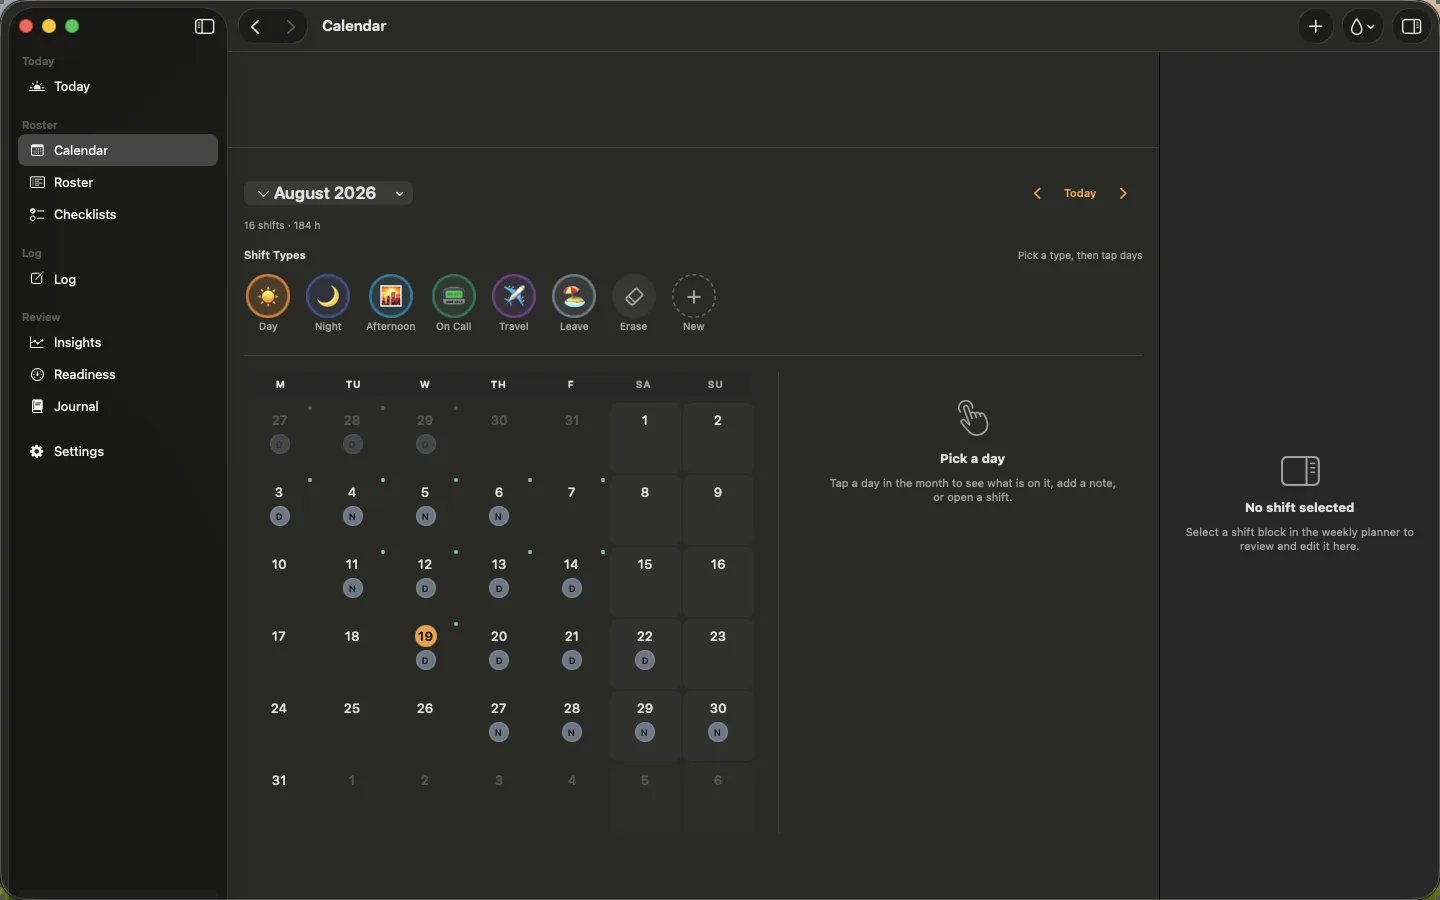Select August 14 in the calendar
1440x900 pixels.
pyautogui.click(x=573, y=582)
